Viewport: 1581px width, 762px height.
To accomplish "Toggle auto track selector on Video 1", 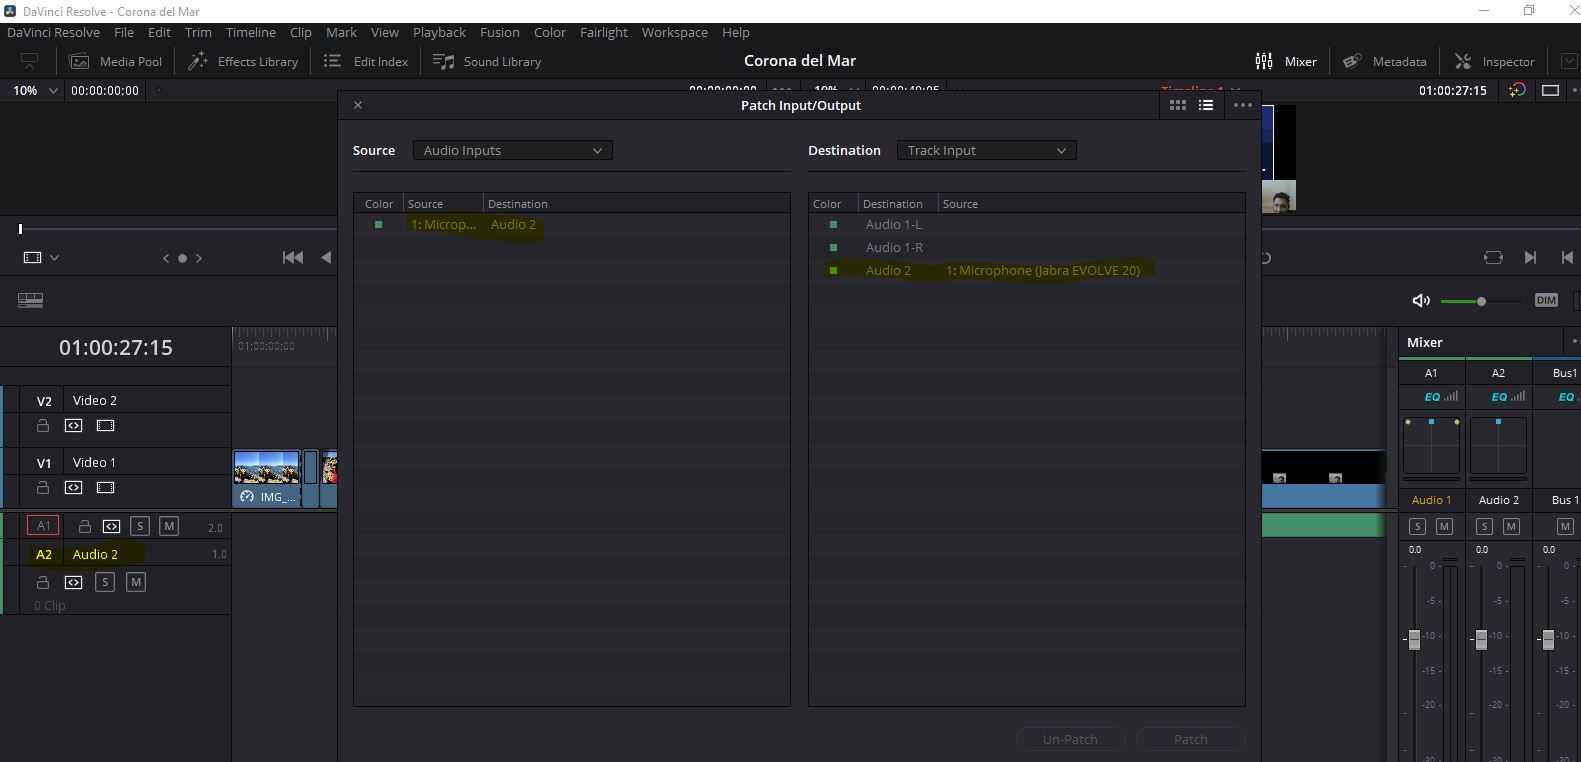I will pos(73,487).
